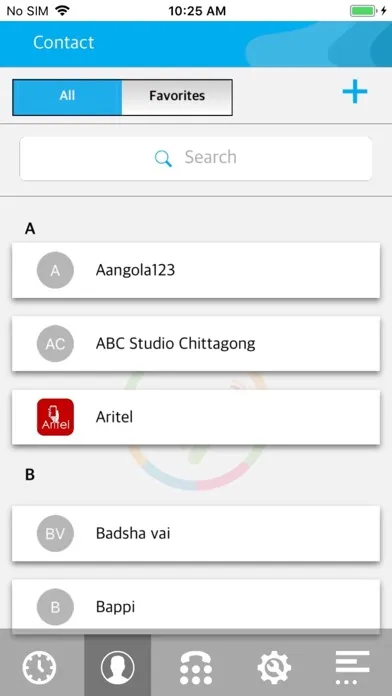Open the Bappi contact row

point(196,604)
